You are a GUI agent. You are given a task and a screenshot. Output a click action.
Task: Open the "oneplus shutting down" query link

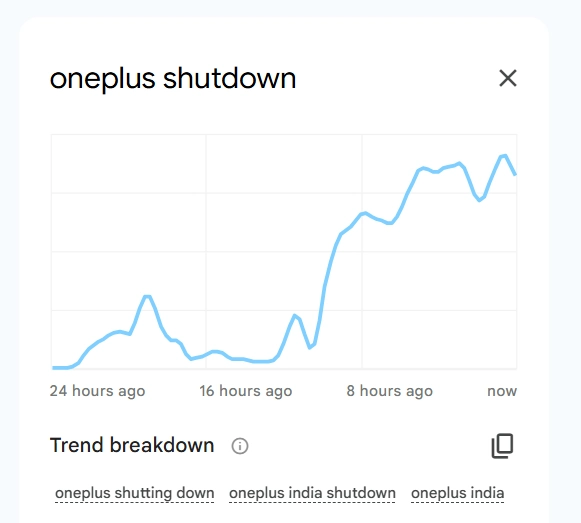click(135, 493)
